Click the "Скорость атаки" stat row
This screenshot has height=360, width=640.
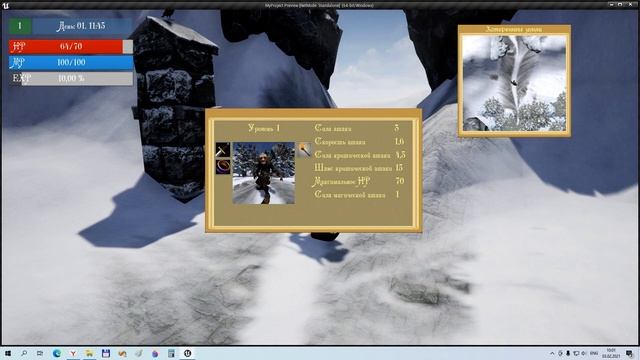point(360,141)
